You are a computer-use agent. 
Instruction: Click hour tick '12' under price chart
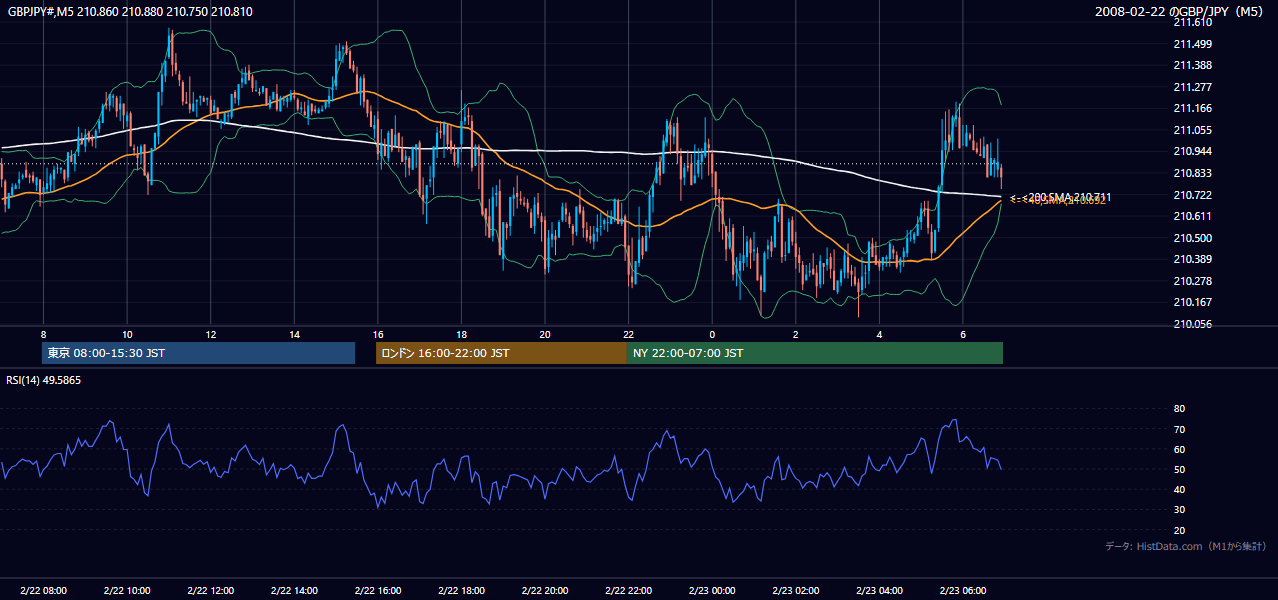pos(211,334)
